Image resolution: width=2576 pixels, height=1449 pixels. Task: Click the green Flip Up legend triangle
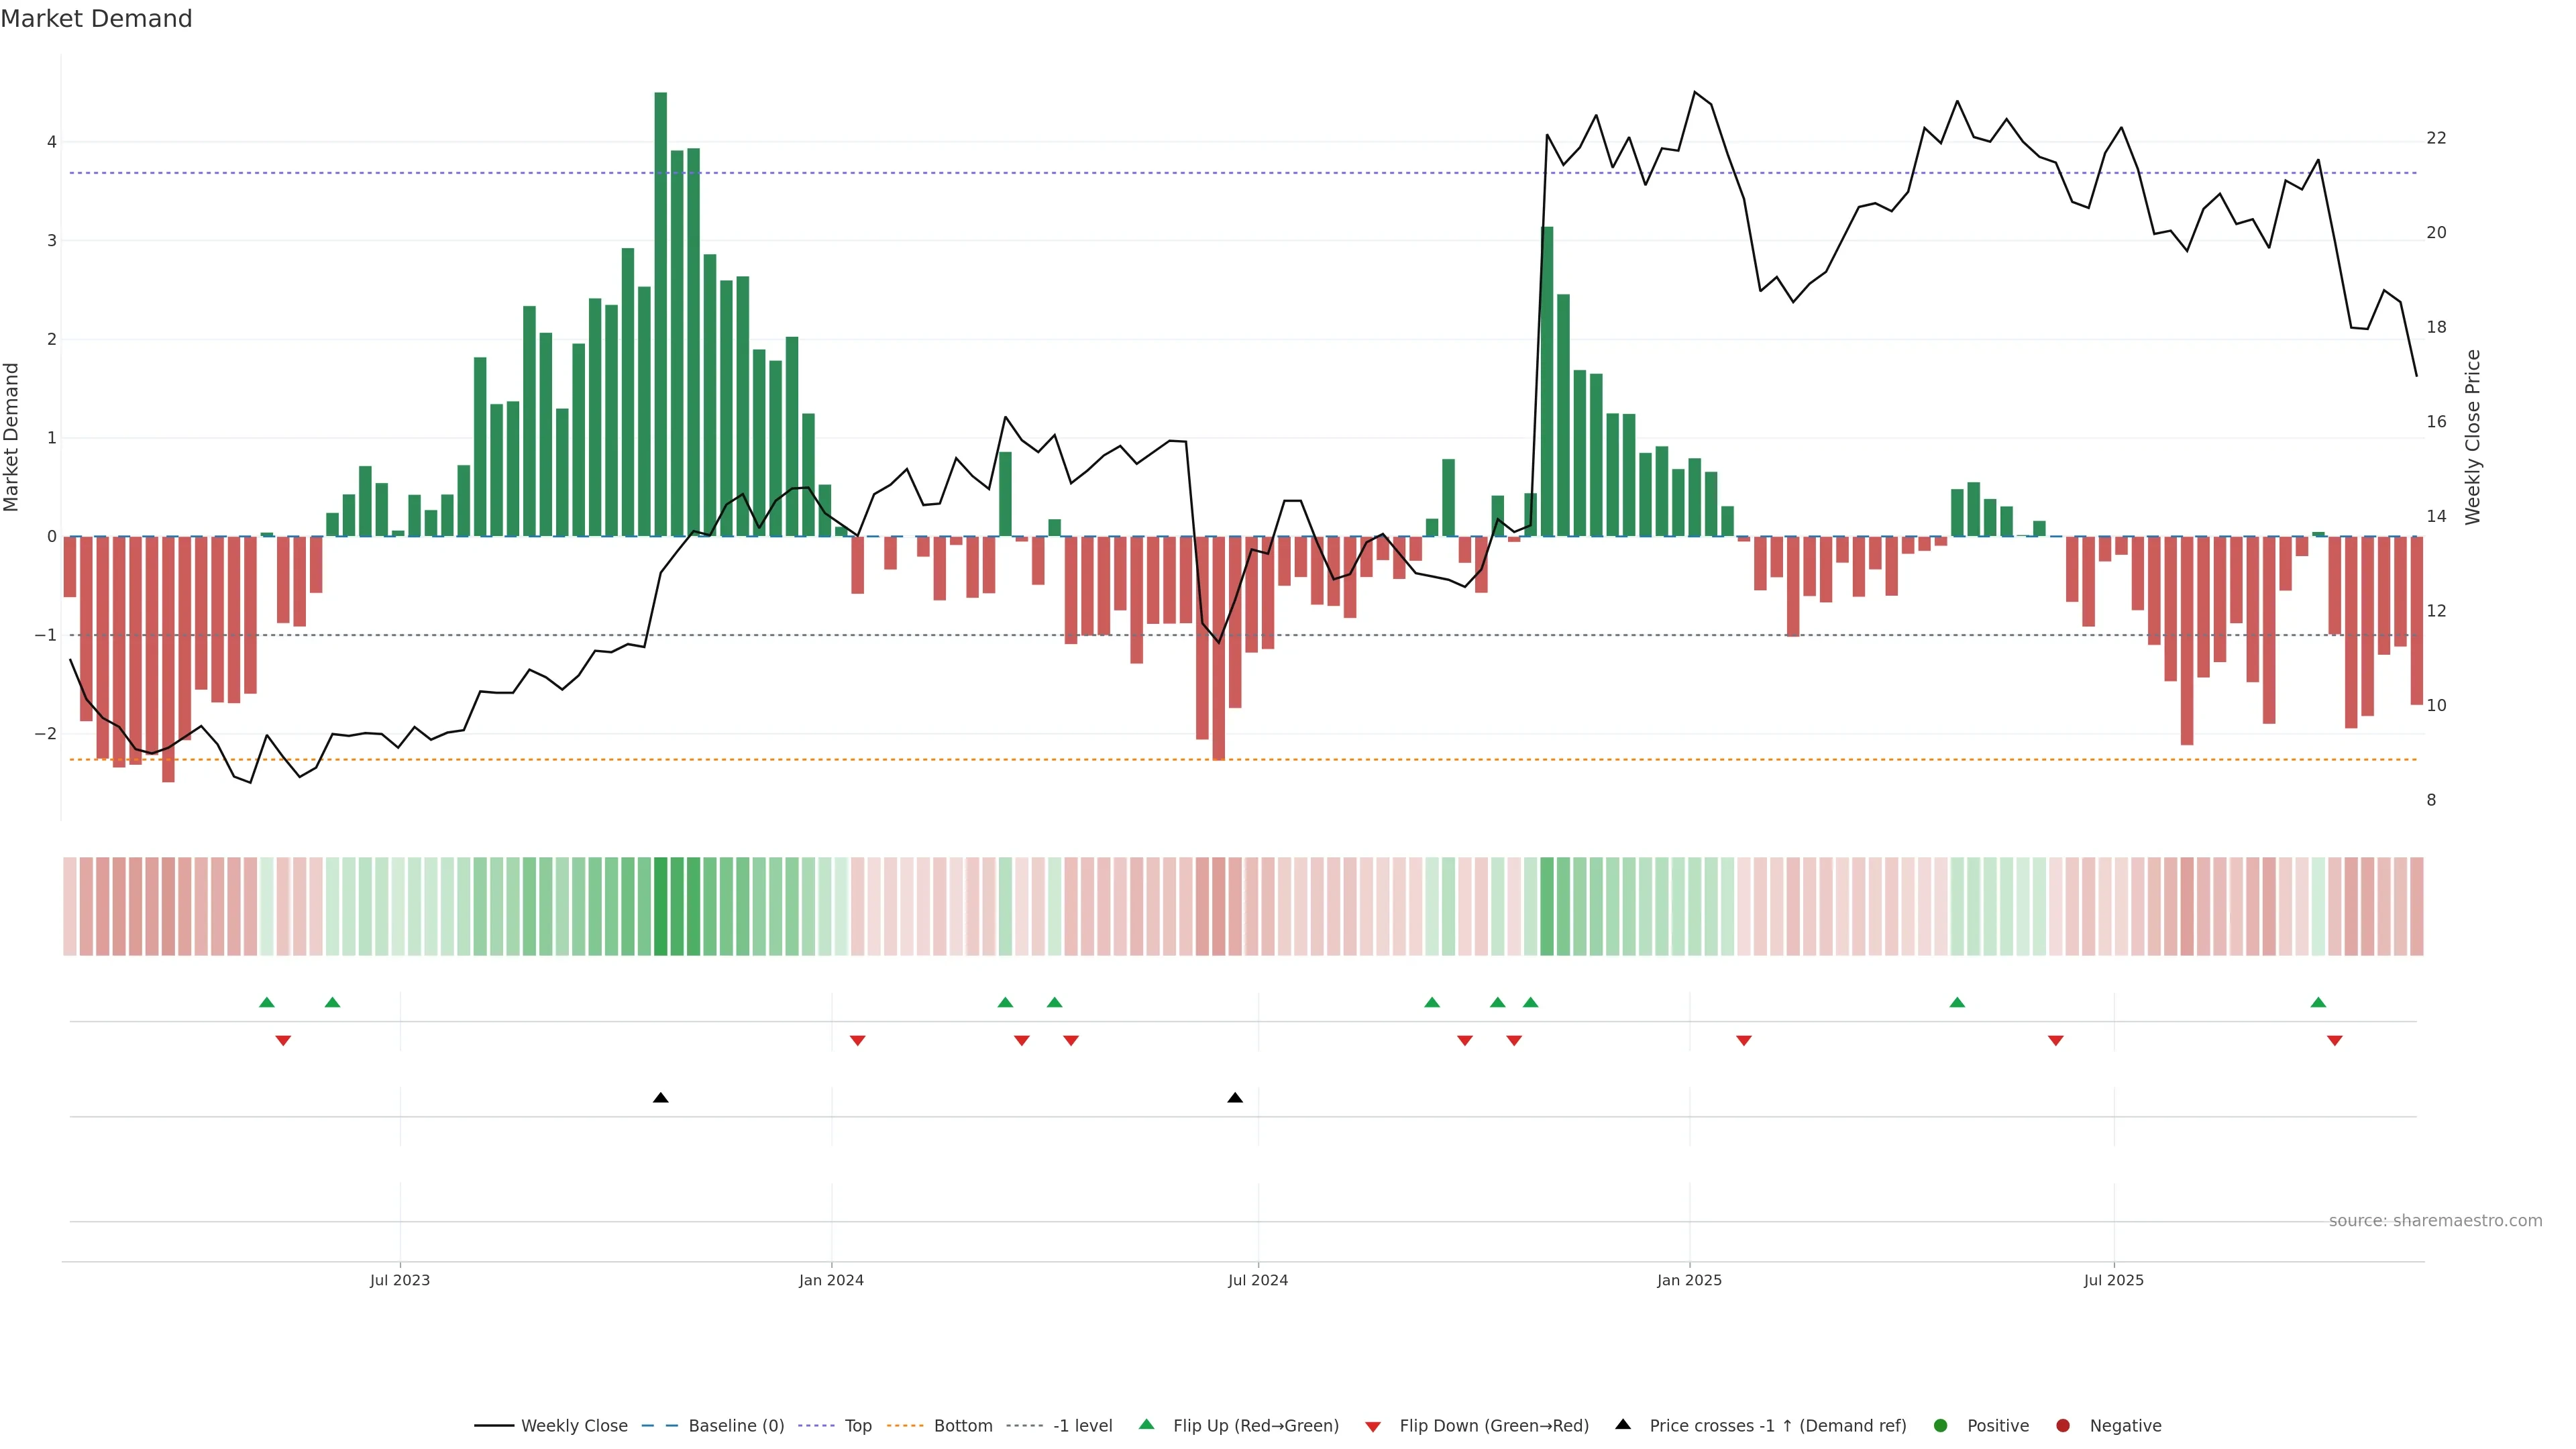coord(1146,1424)
